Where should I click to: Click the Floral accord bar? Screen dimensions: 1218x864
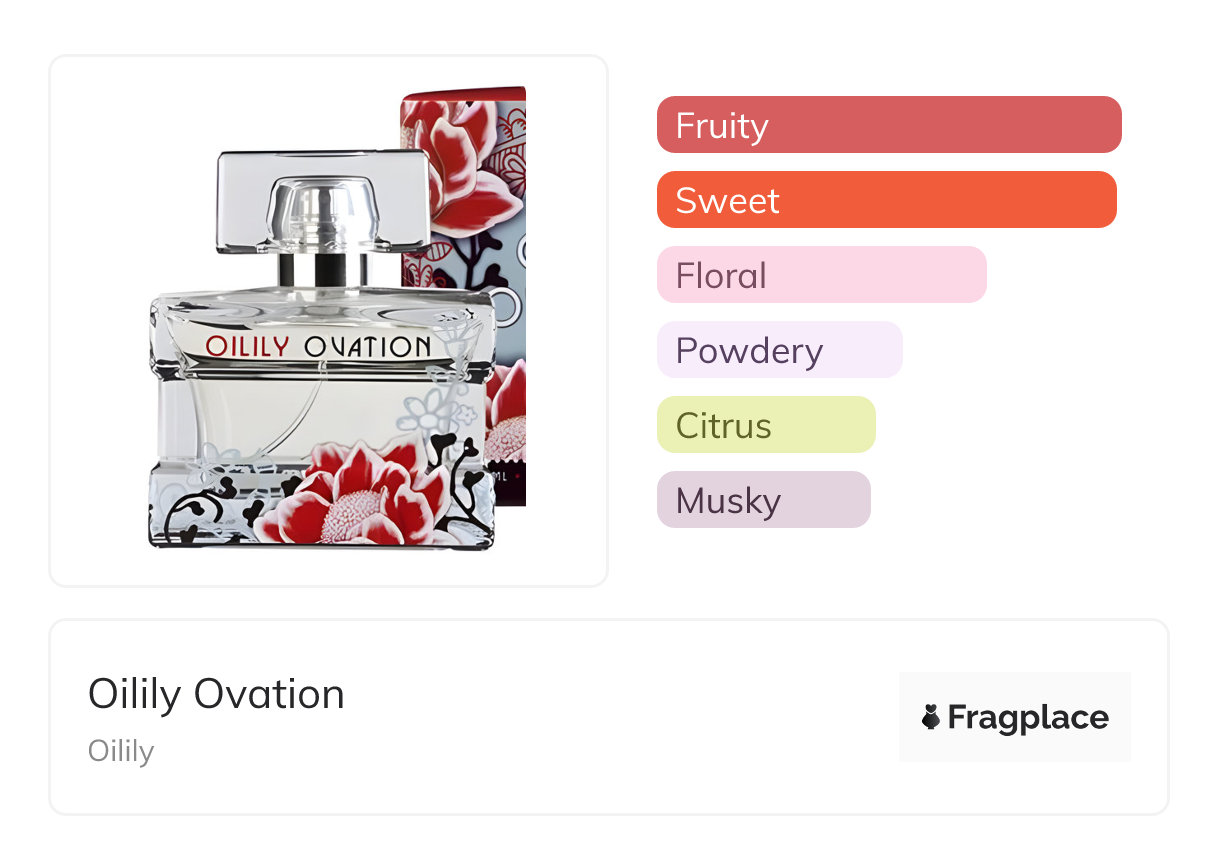click(x=821, y=275)
